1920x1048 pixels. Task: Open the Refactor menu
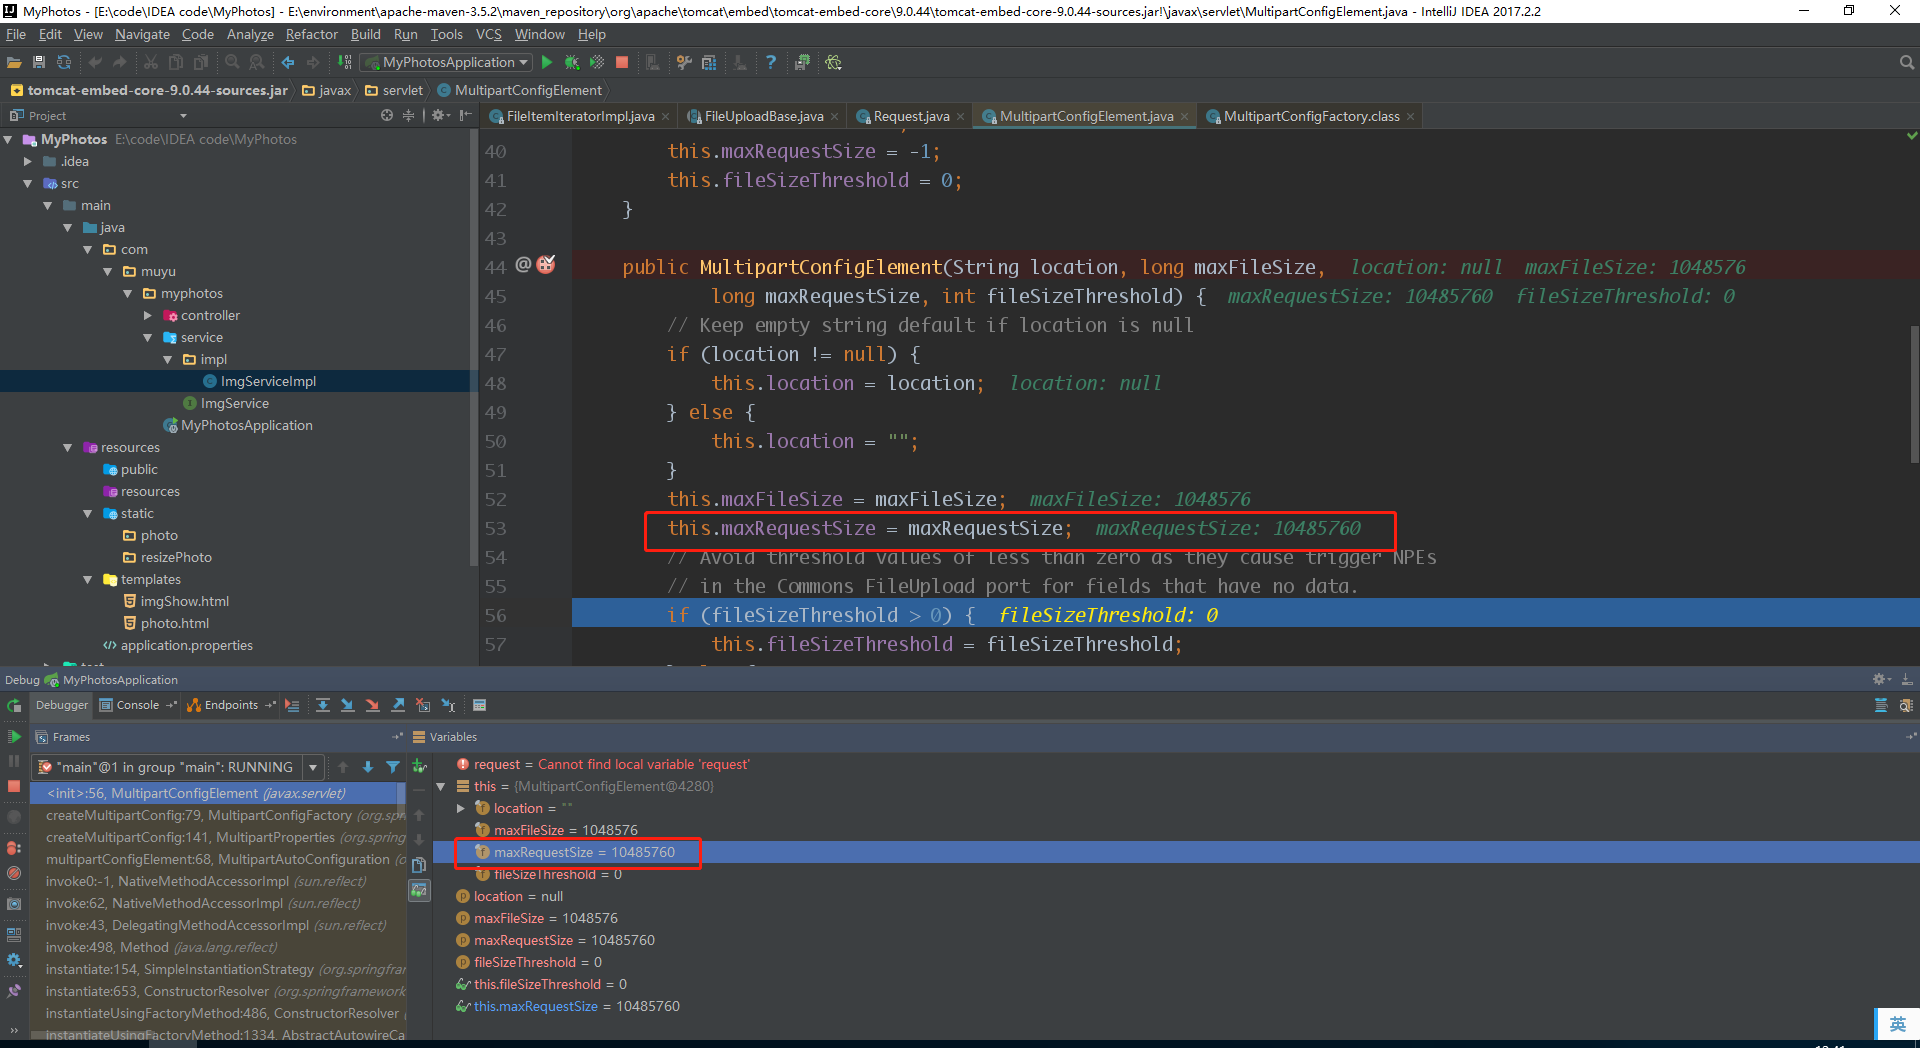[311, 33]
